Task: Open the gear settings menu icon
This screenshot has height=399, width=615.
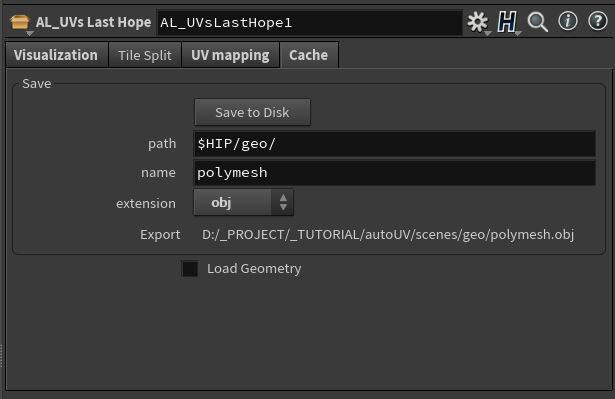Action: [477, 22]
